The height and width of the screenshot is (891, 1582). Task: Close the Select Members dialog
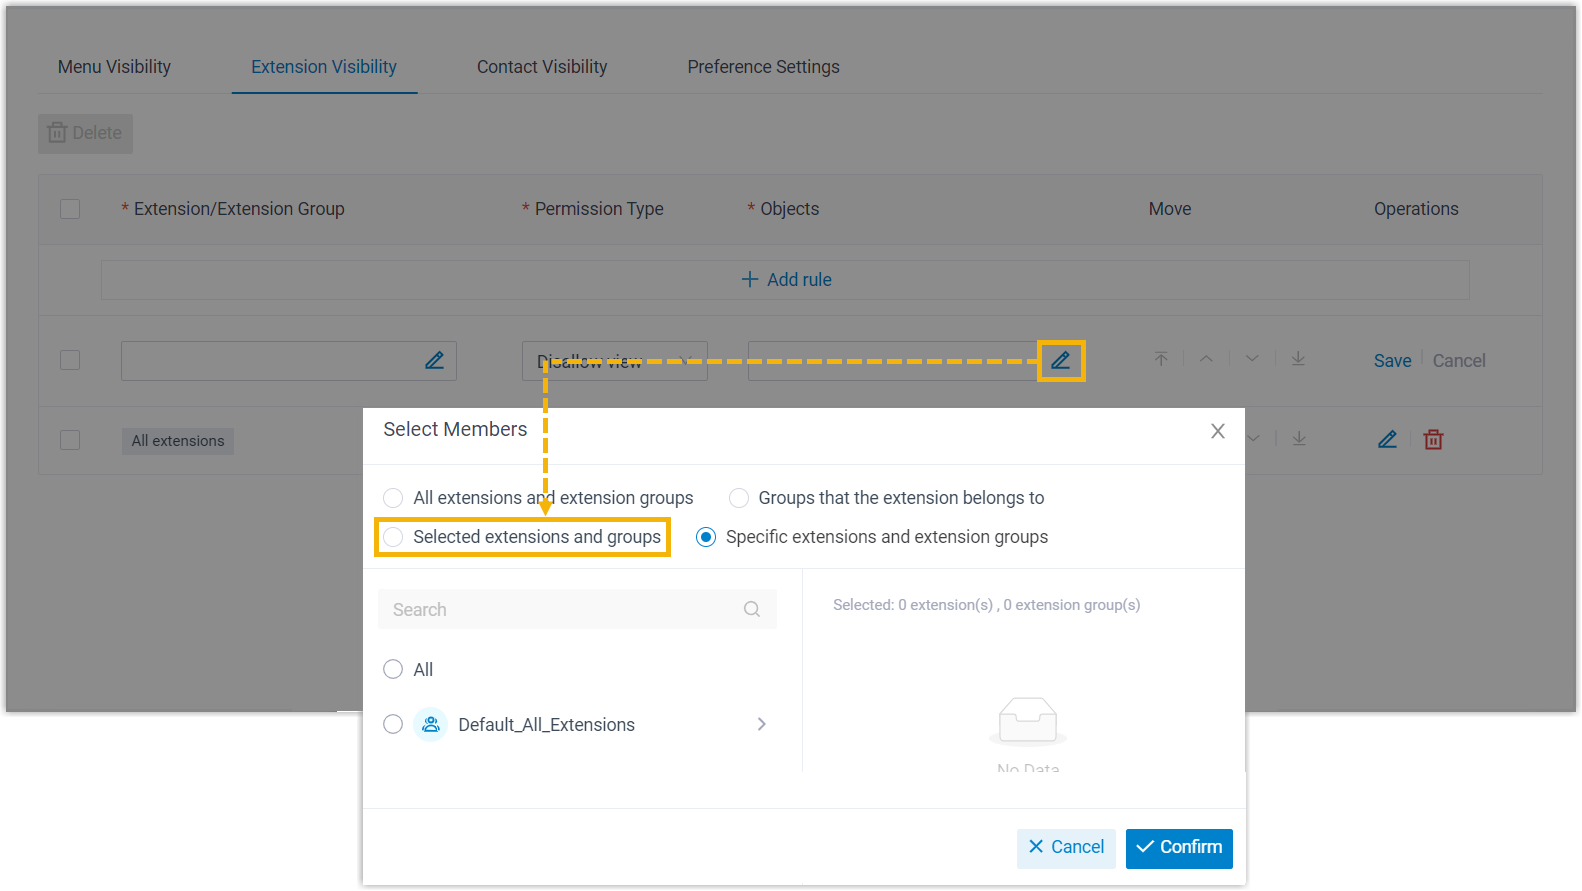tap(1217, 431)
